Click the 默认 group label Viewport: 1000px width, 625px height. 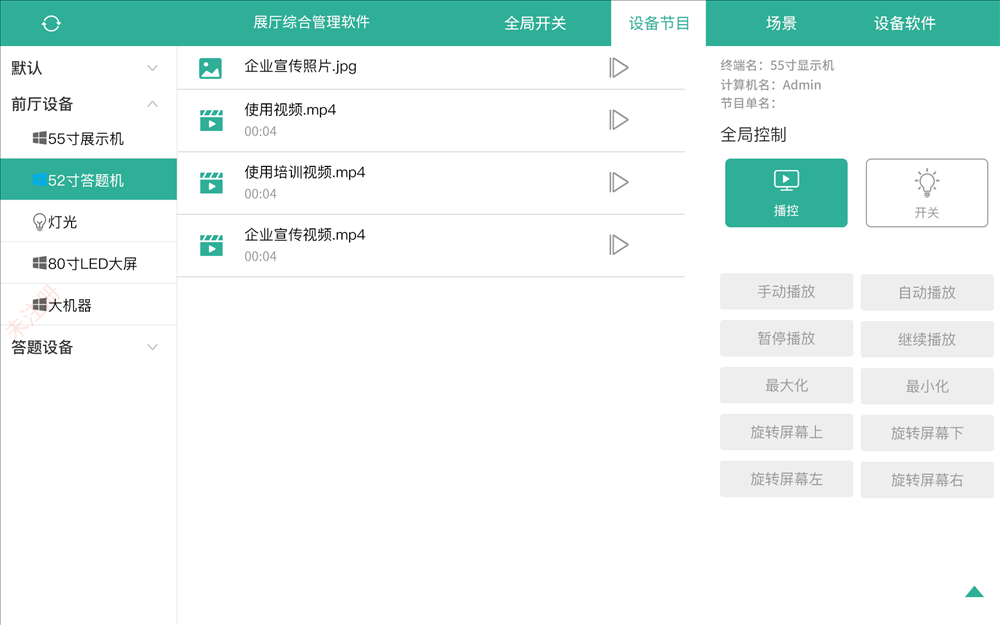pos(27,68)
